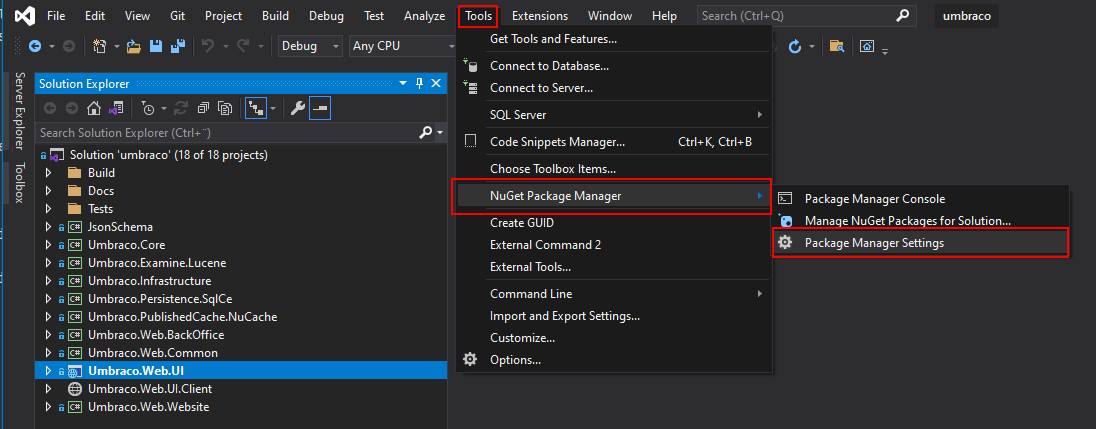Click the Navigate Backward arrow icon

pyautogui.click(x=34, y=46)
